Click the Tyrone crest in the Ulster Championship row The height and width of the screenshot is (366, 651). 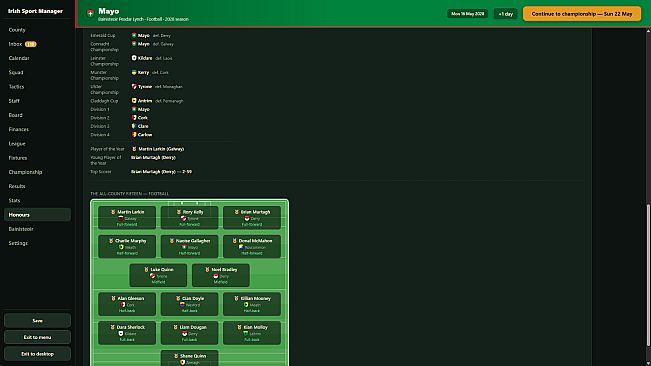pyautogui.click(x=134, y=86)
